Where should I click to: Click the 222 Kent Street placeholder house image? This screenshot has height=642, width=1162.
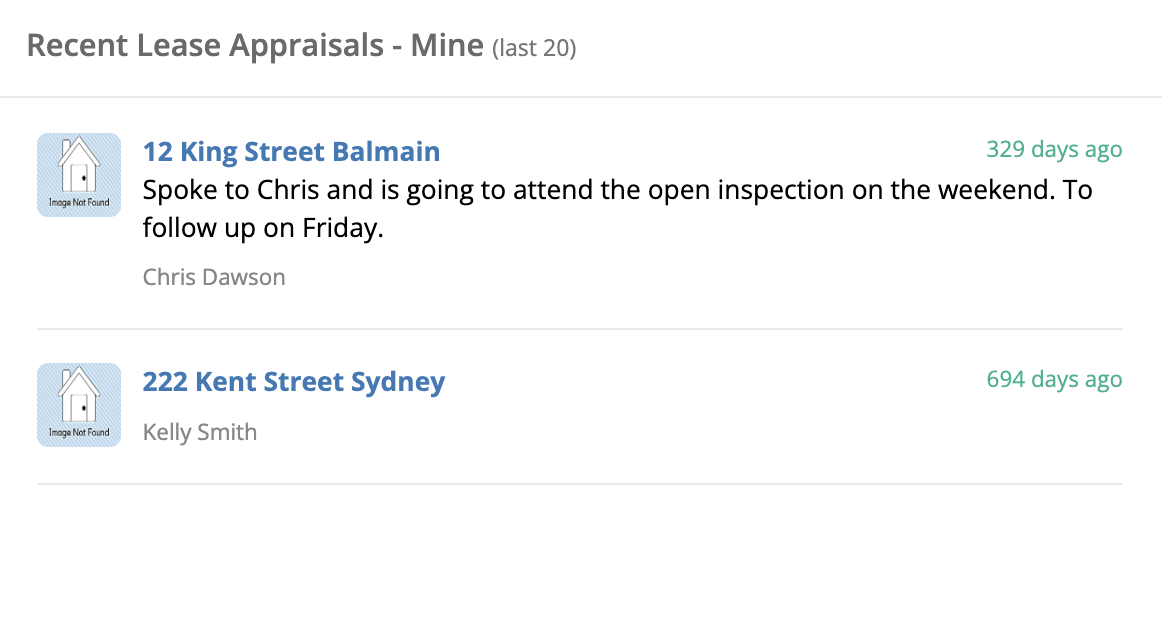(x=79, y=405)
